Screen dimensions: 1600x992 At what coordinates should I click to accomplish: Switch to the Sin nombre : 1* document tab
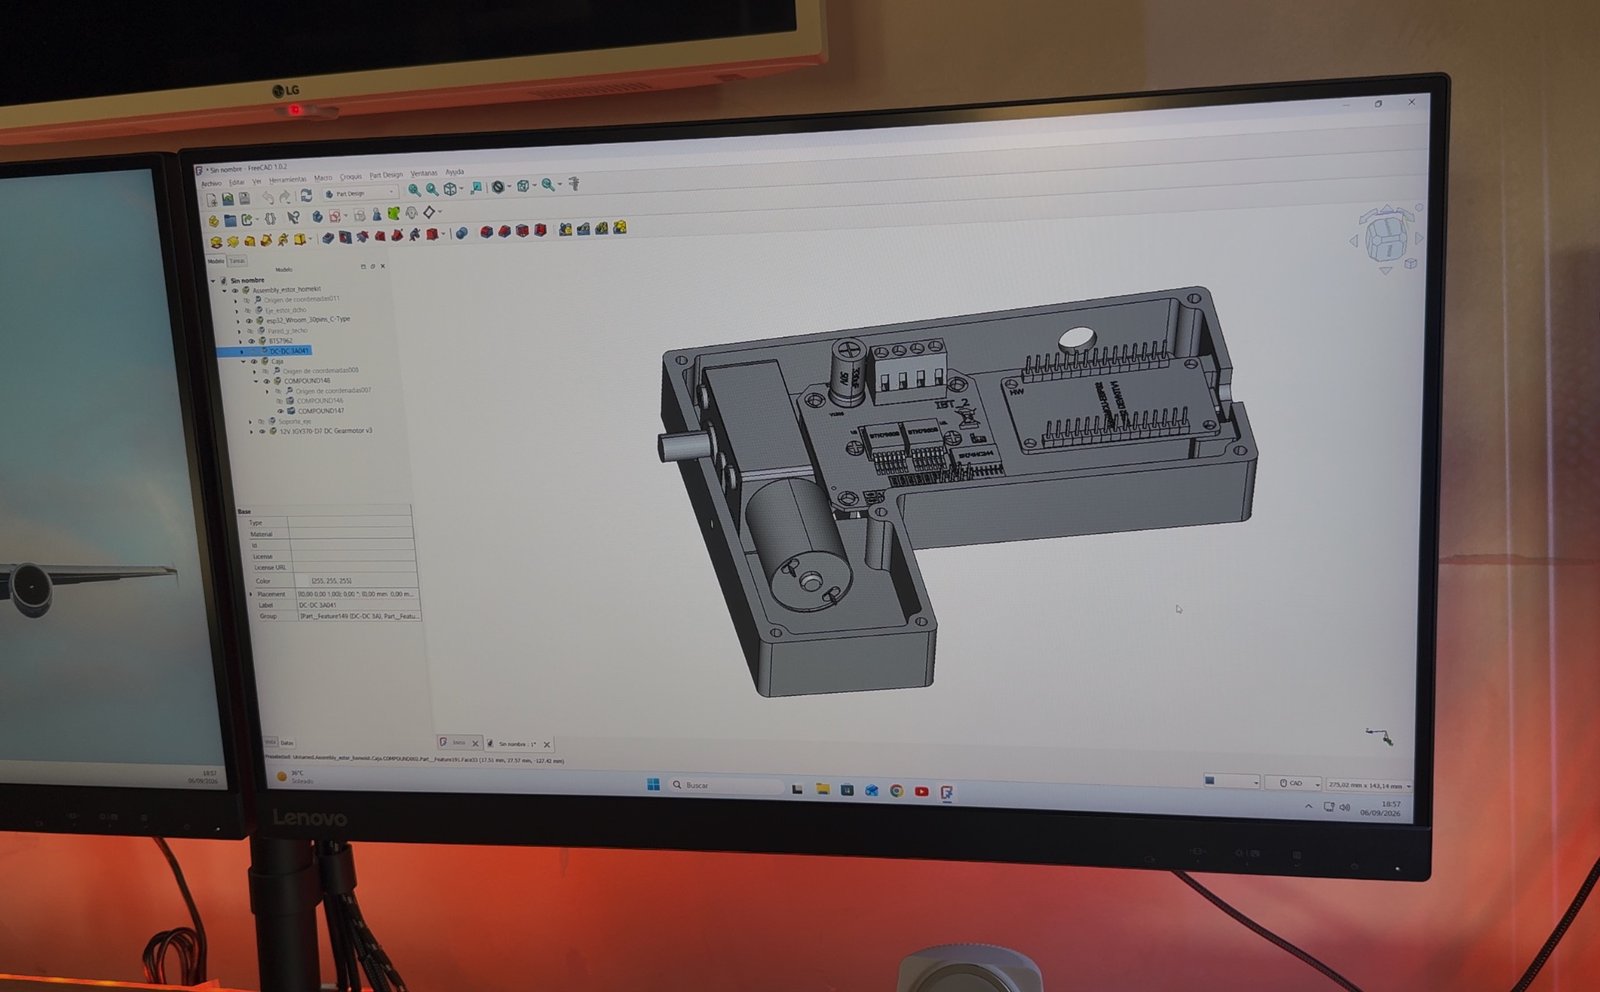518,744
